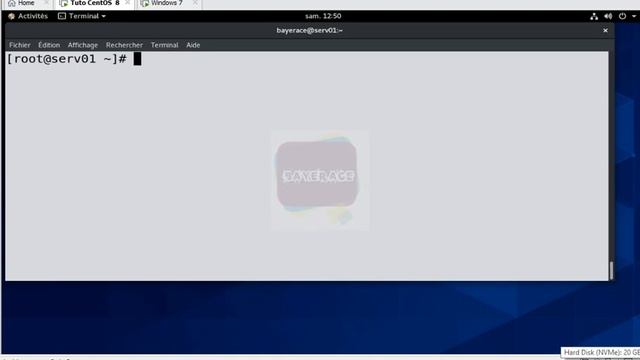Switch to the Tuto CentOS 8 tab

pyautogui.click(x=95, y=3)
